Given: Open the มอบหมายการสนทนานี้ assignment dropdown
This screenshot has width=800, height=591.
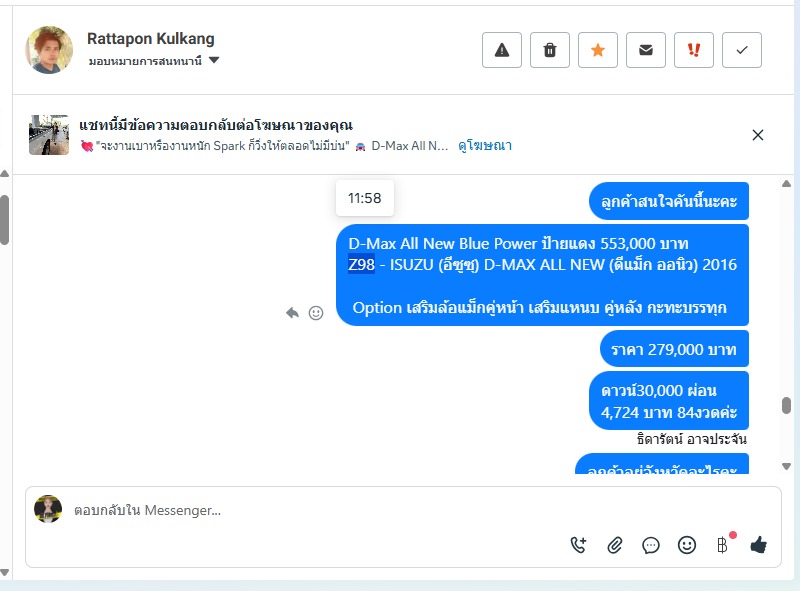Looking at the screenshot, I should point(154,61).
